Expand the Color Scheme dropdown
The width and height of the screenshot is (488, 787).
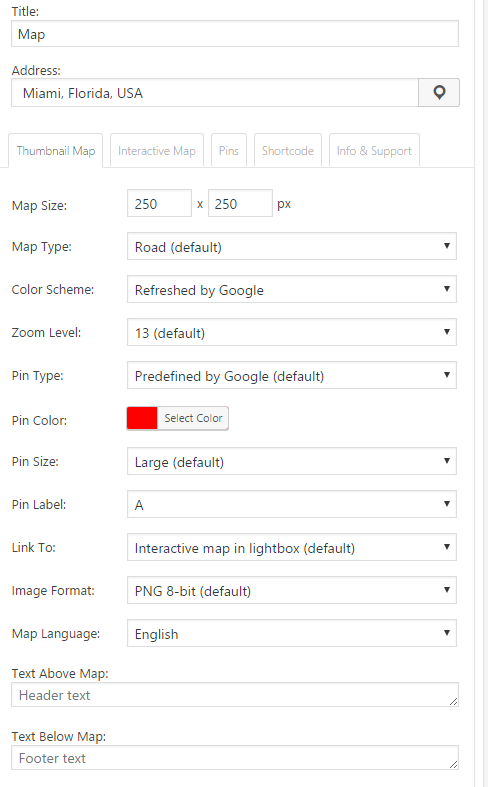[292, 289]
